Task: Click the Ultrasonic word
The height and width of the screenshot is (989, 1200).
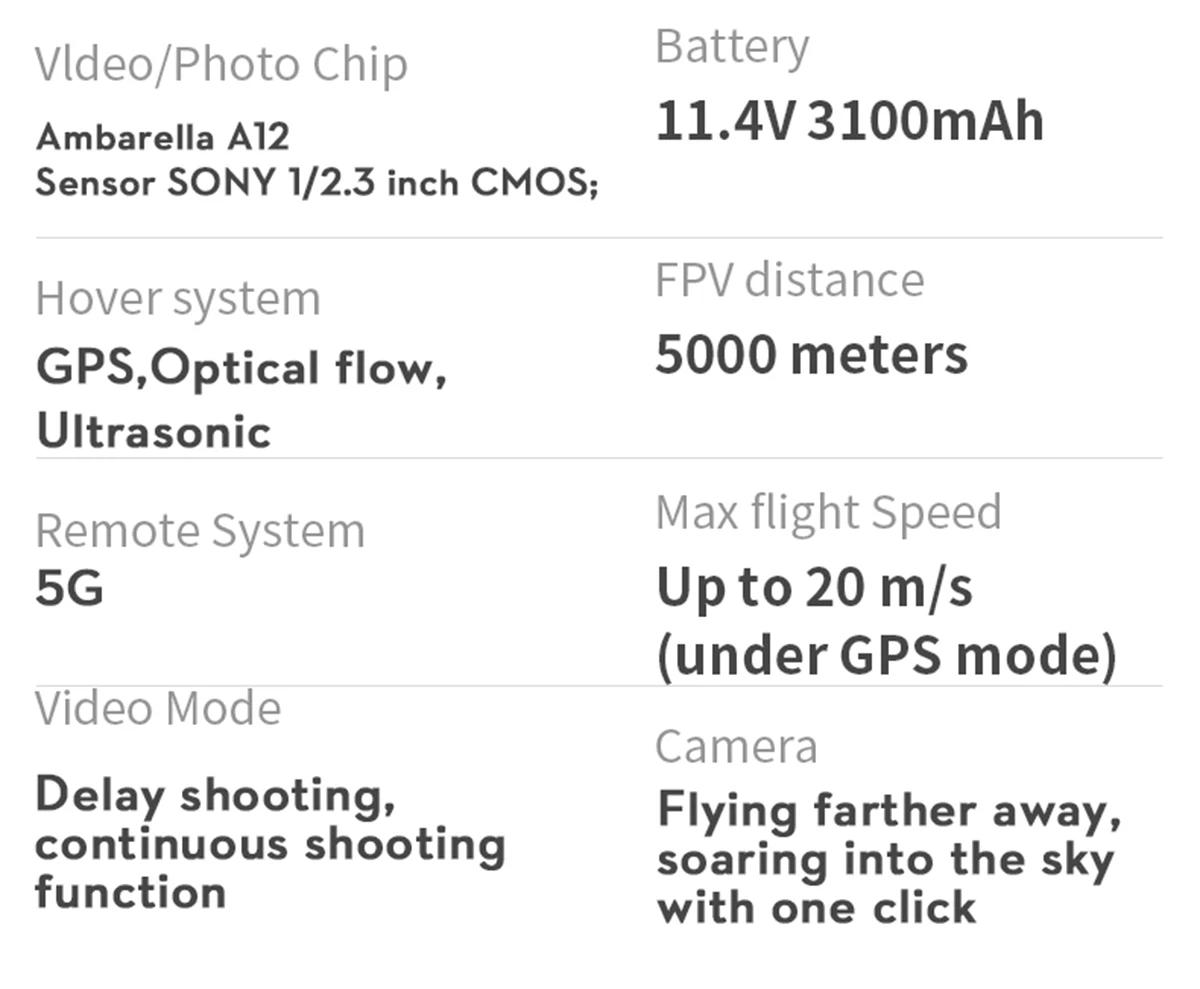Action: pyautogui.click(x=153, y=431)
